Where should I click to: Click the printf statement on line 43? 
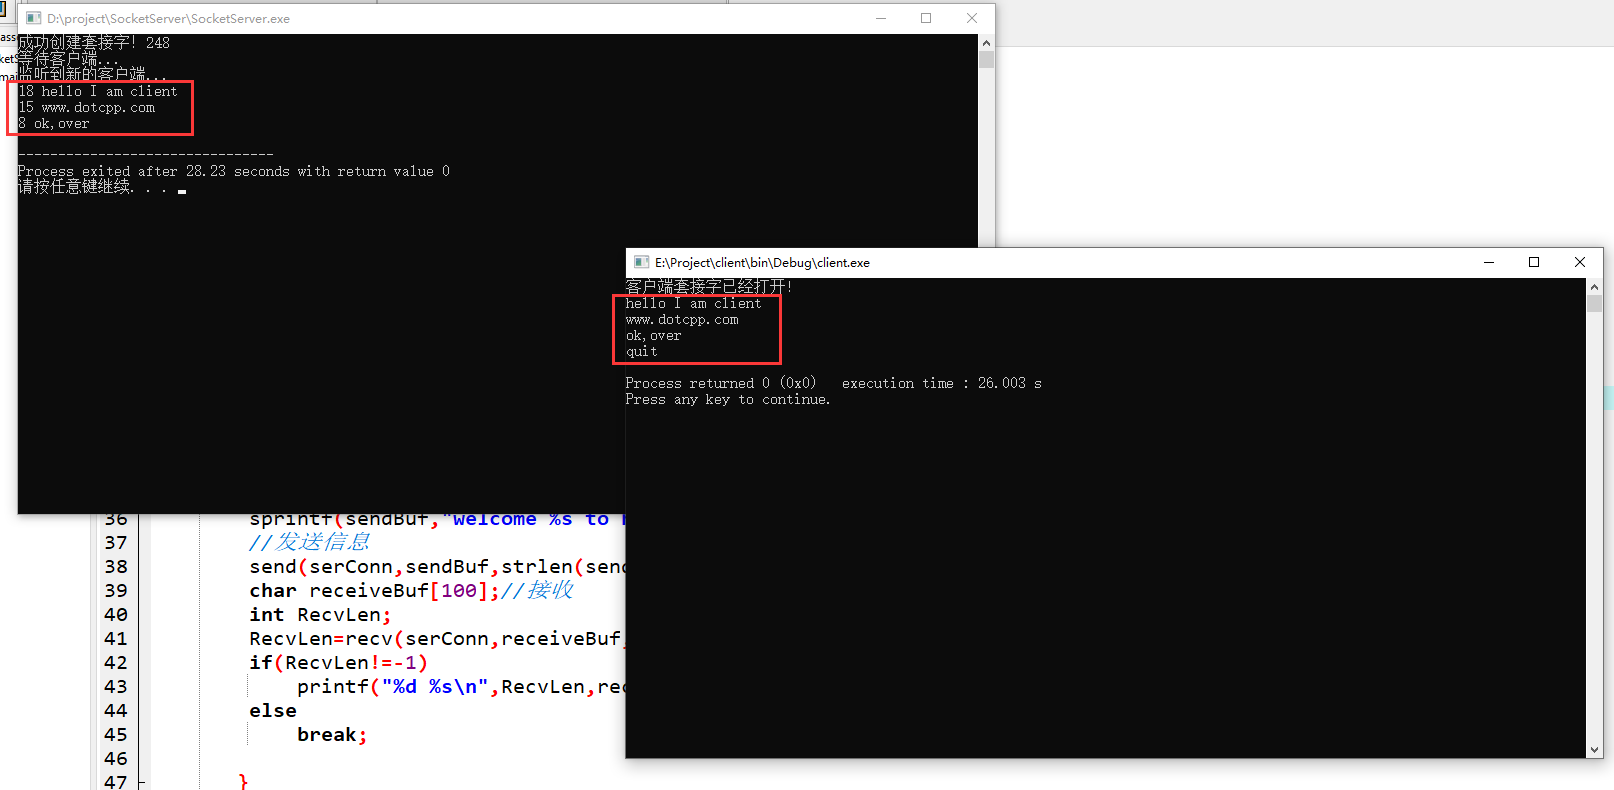tap(461, 686)
